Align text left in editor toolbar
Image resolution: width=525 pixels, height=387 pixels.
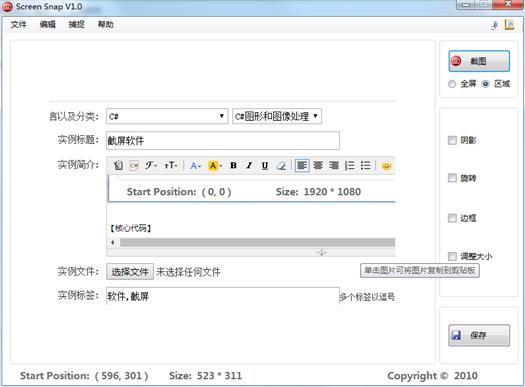[x=302, y=165]
